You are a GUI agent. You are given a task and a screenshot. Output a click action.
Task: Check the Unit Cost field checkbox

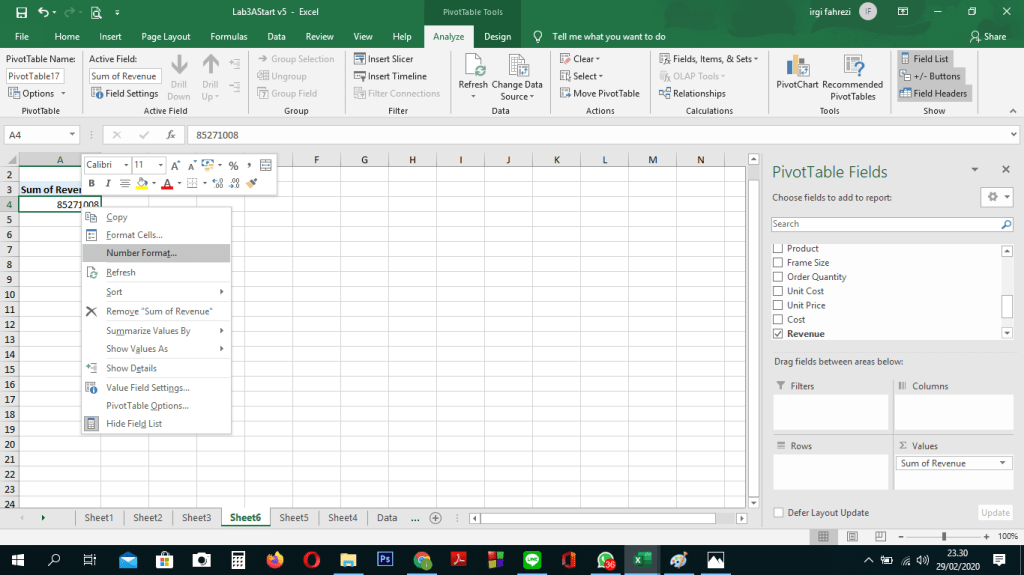click(x=778, y=291)
